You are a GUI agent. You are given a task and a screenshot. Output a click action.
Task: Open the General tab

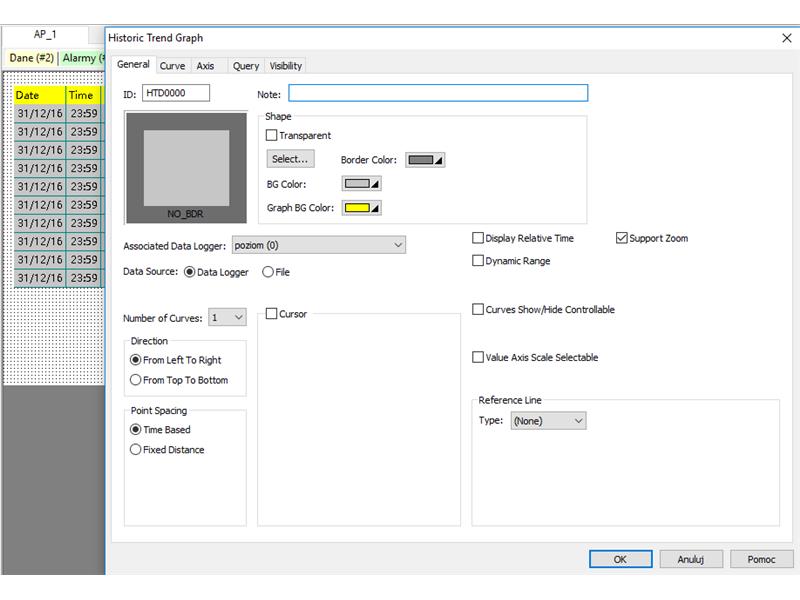[133, 64]
